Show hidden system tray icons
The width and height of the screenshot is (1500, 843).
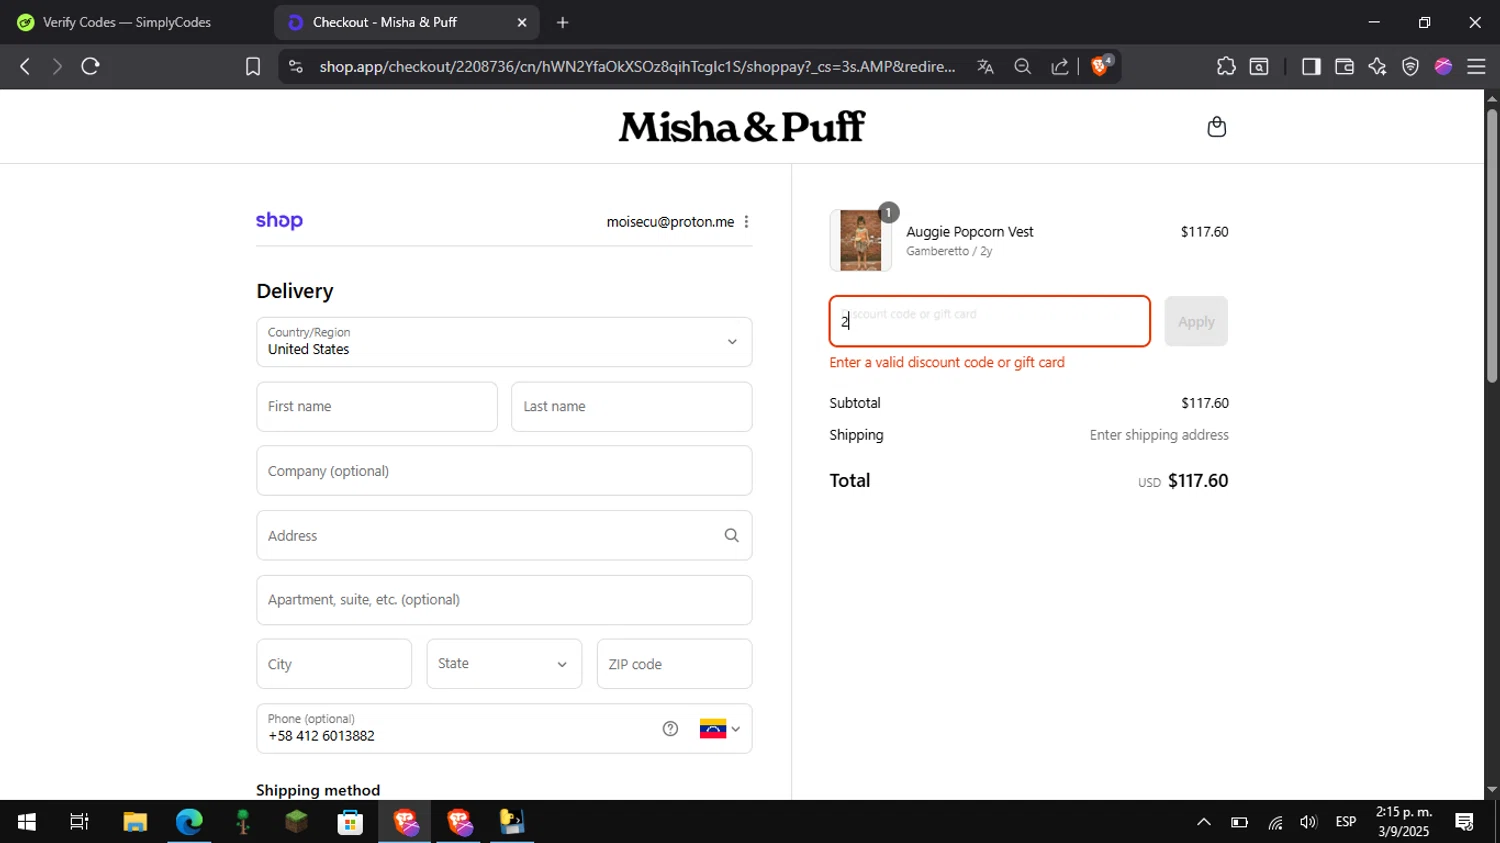[x=1204, y=822]
